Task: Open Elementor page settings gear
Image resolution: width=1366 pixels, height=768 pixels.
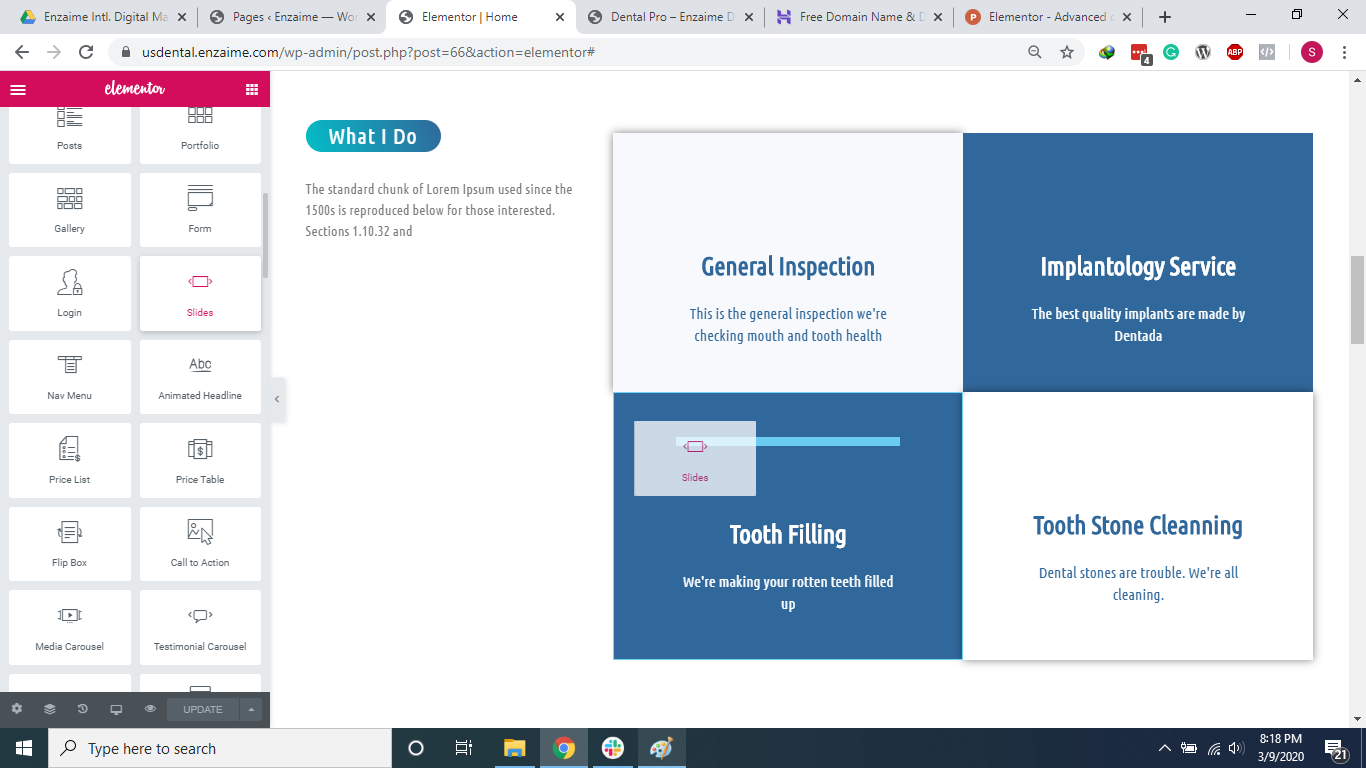Action: 18,708
